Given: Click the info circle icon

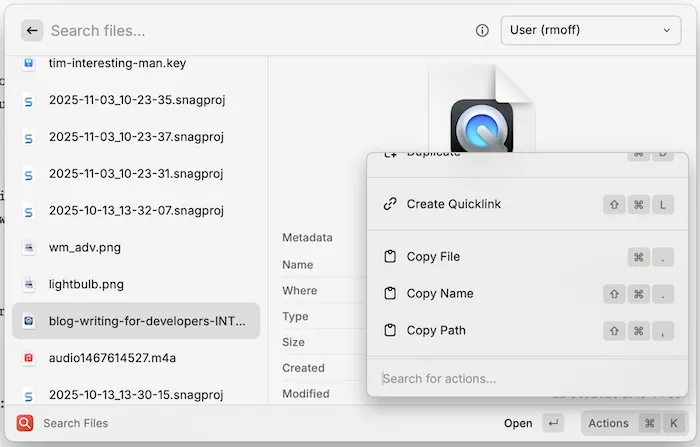Looking at the screenshot, I should (x=482, y=30).
